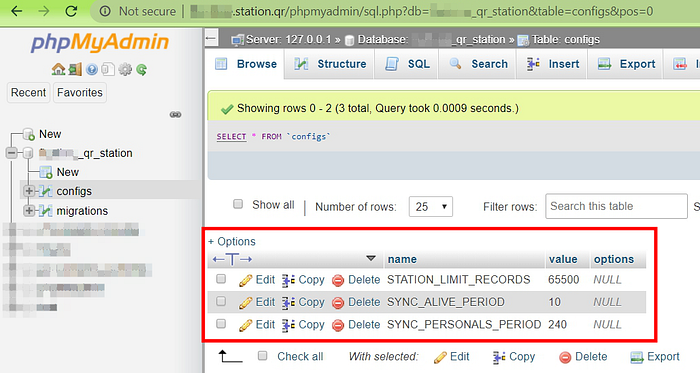Viewport: 700px width, 373px height.
Task: Click the log out door icon
Action: pyautogui.click(x=75, y=69)
